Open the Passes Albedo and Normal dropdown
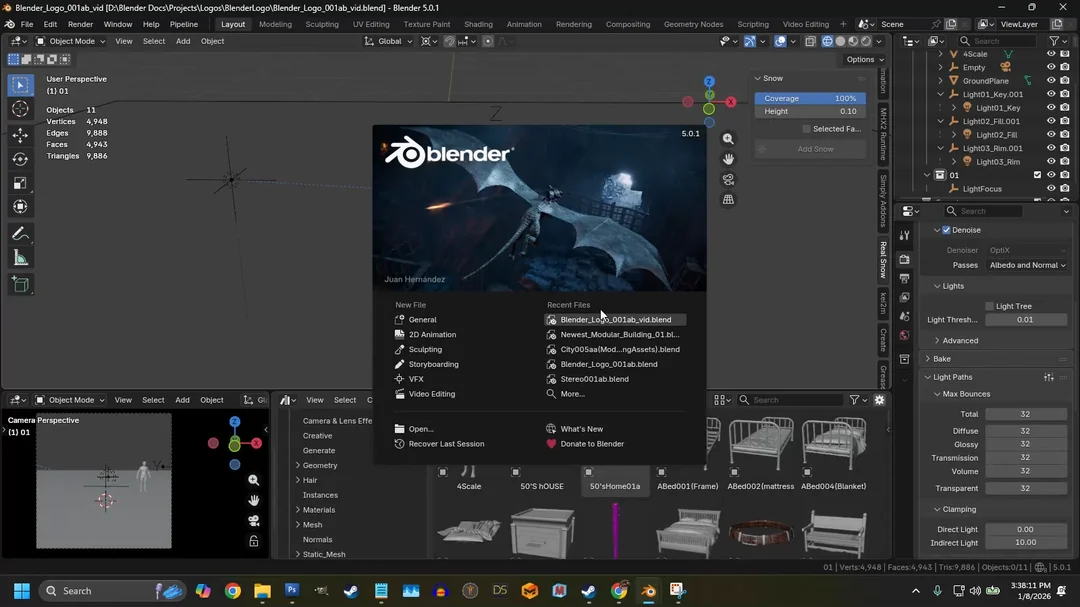Image resolution: width=1080 pixels, height=607 pixels. [x=1027, y=265]
